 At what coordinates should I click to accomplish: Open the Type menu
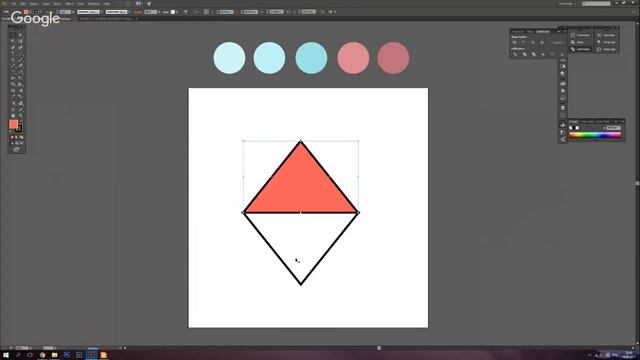click(46, 4)
